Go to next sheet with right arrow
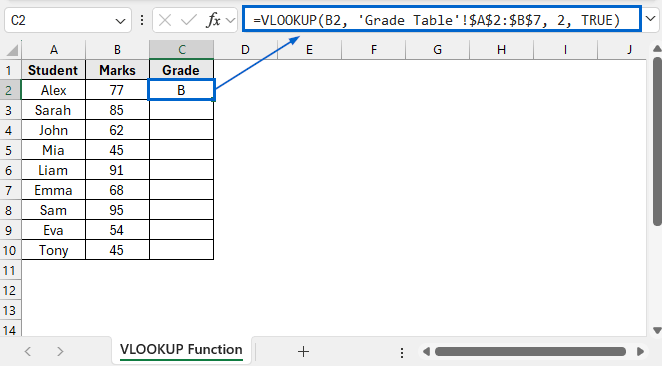 (x=60, y=351)
